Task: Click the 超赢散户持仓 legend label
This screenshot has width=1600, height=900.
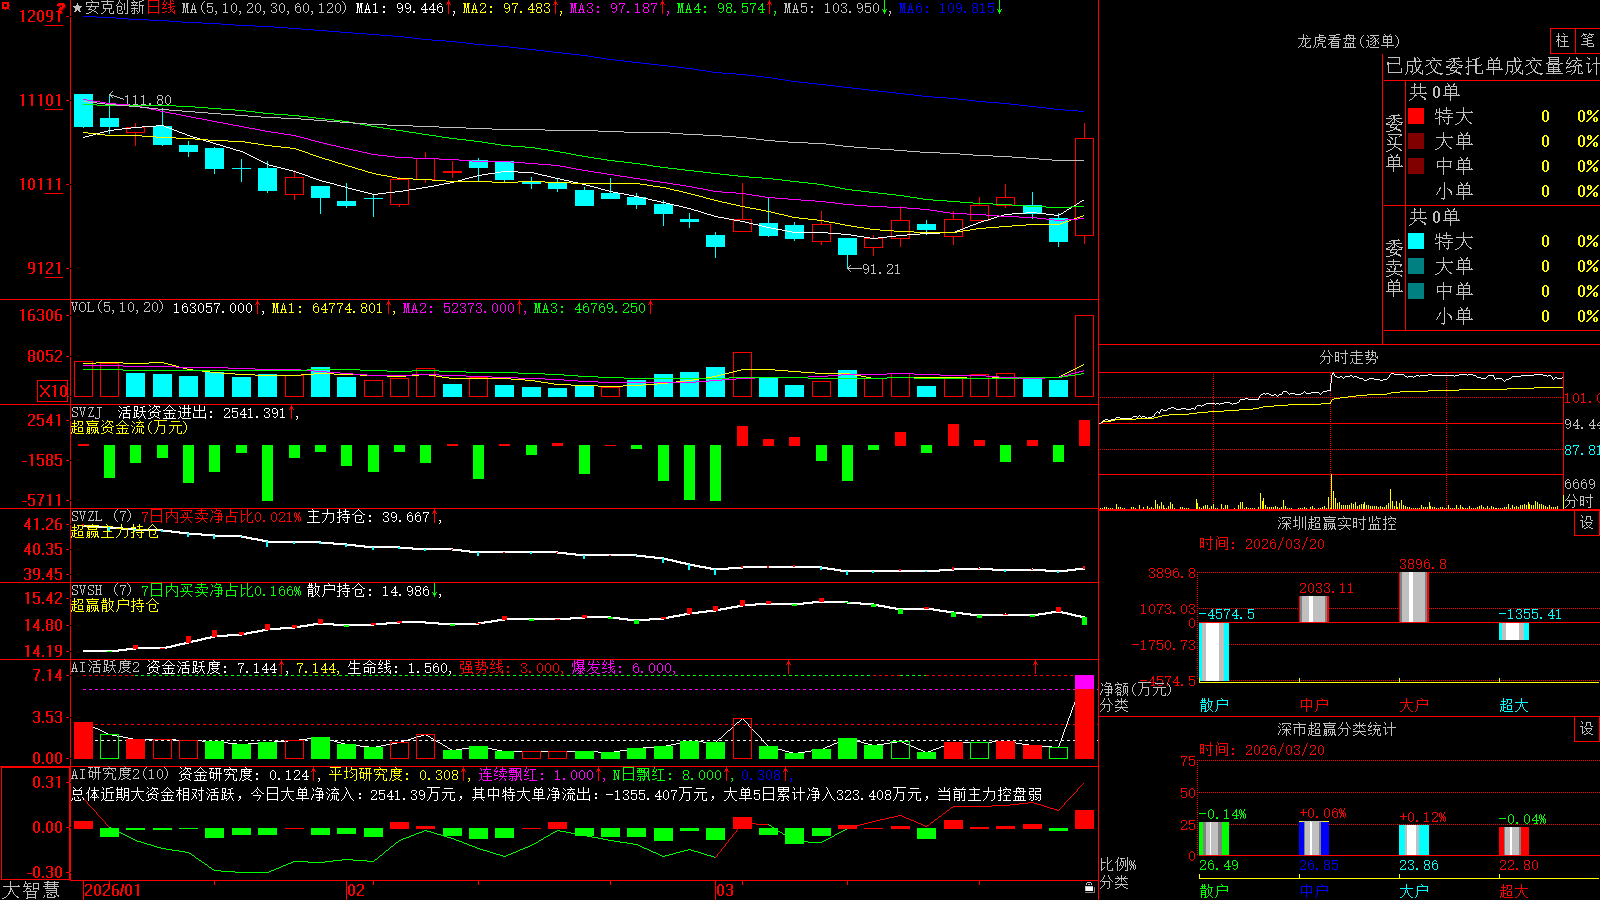Action: pos(115,605)
